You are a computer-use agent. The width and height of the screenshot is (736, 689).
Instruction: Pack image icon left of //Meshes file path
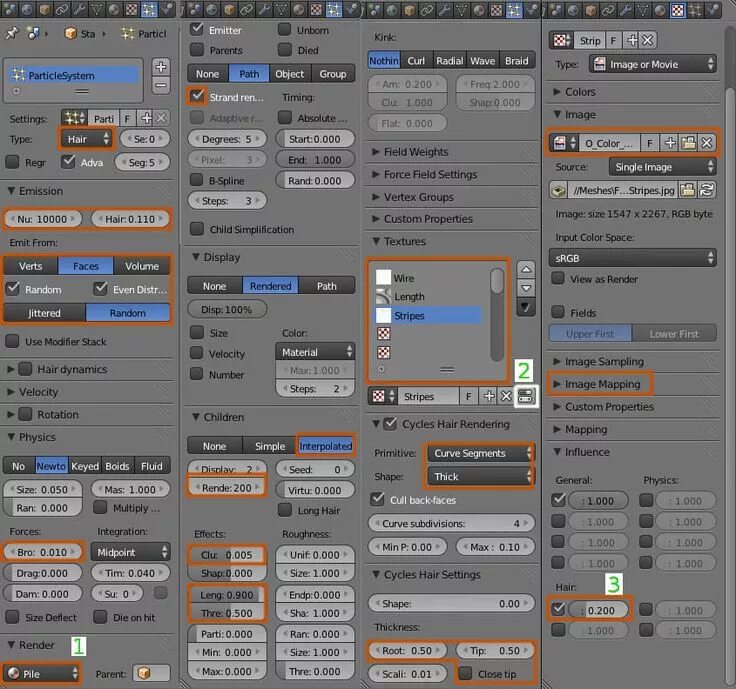[x=558, y=190]
